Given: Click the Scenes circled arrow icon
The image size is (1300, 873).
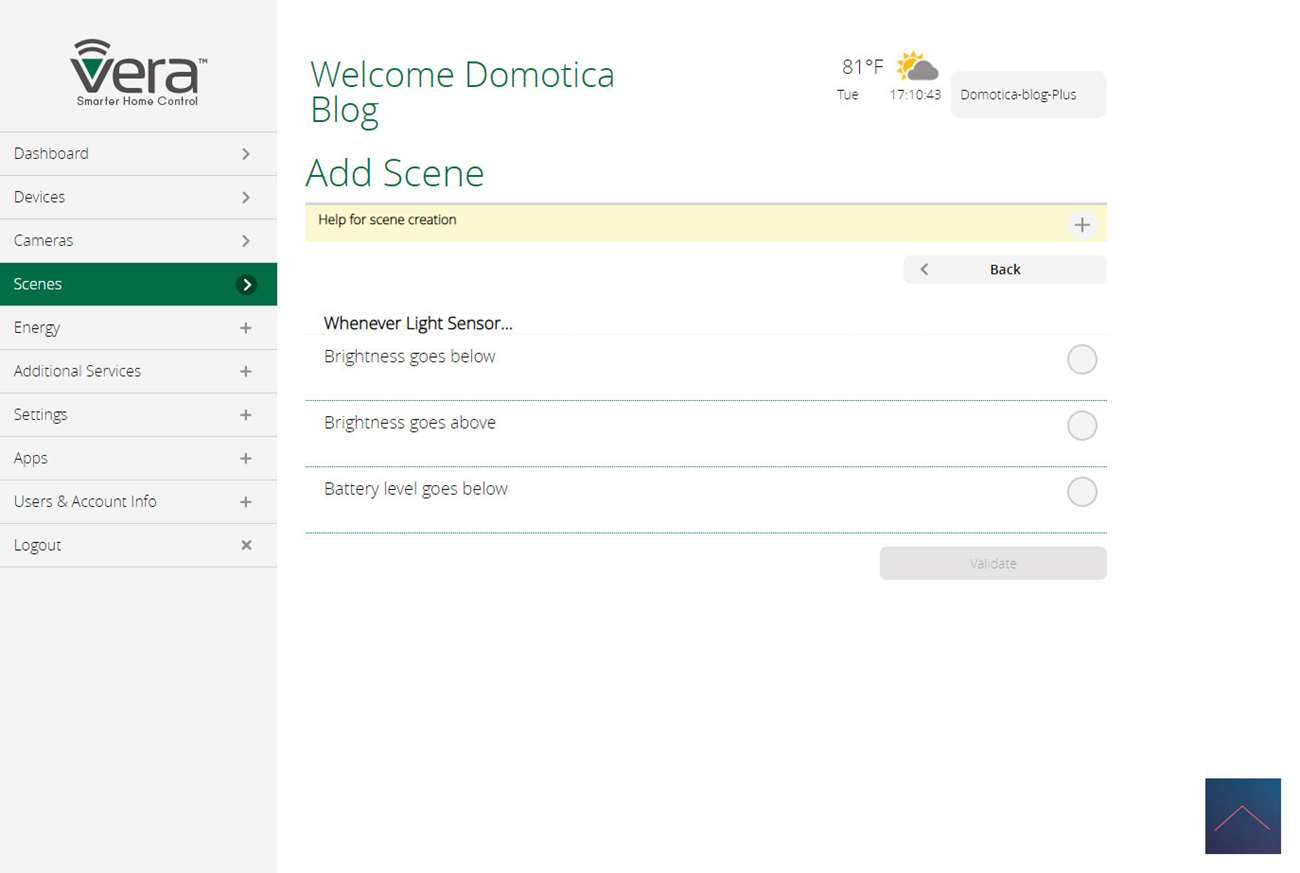Looking at the screenshot, I should (246, 285).
